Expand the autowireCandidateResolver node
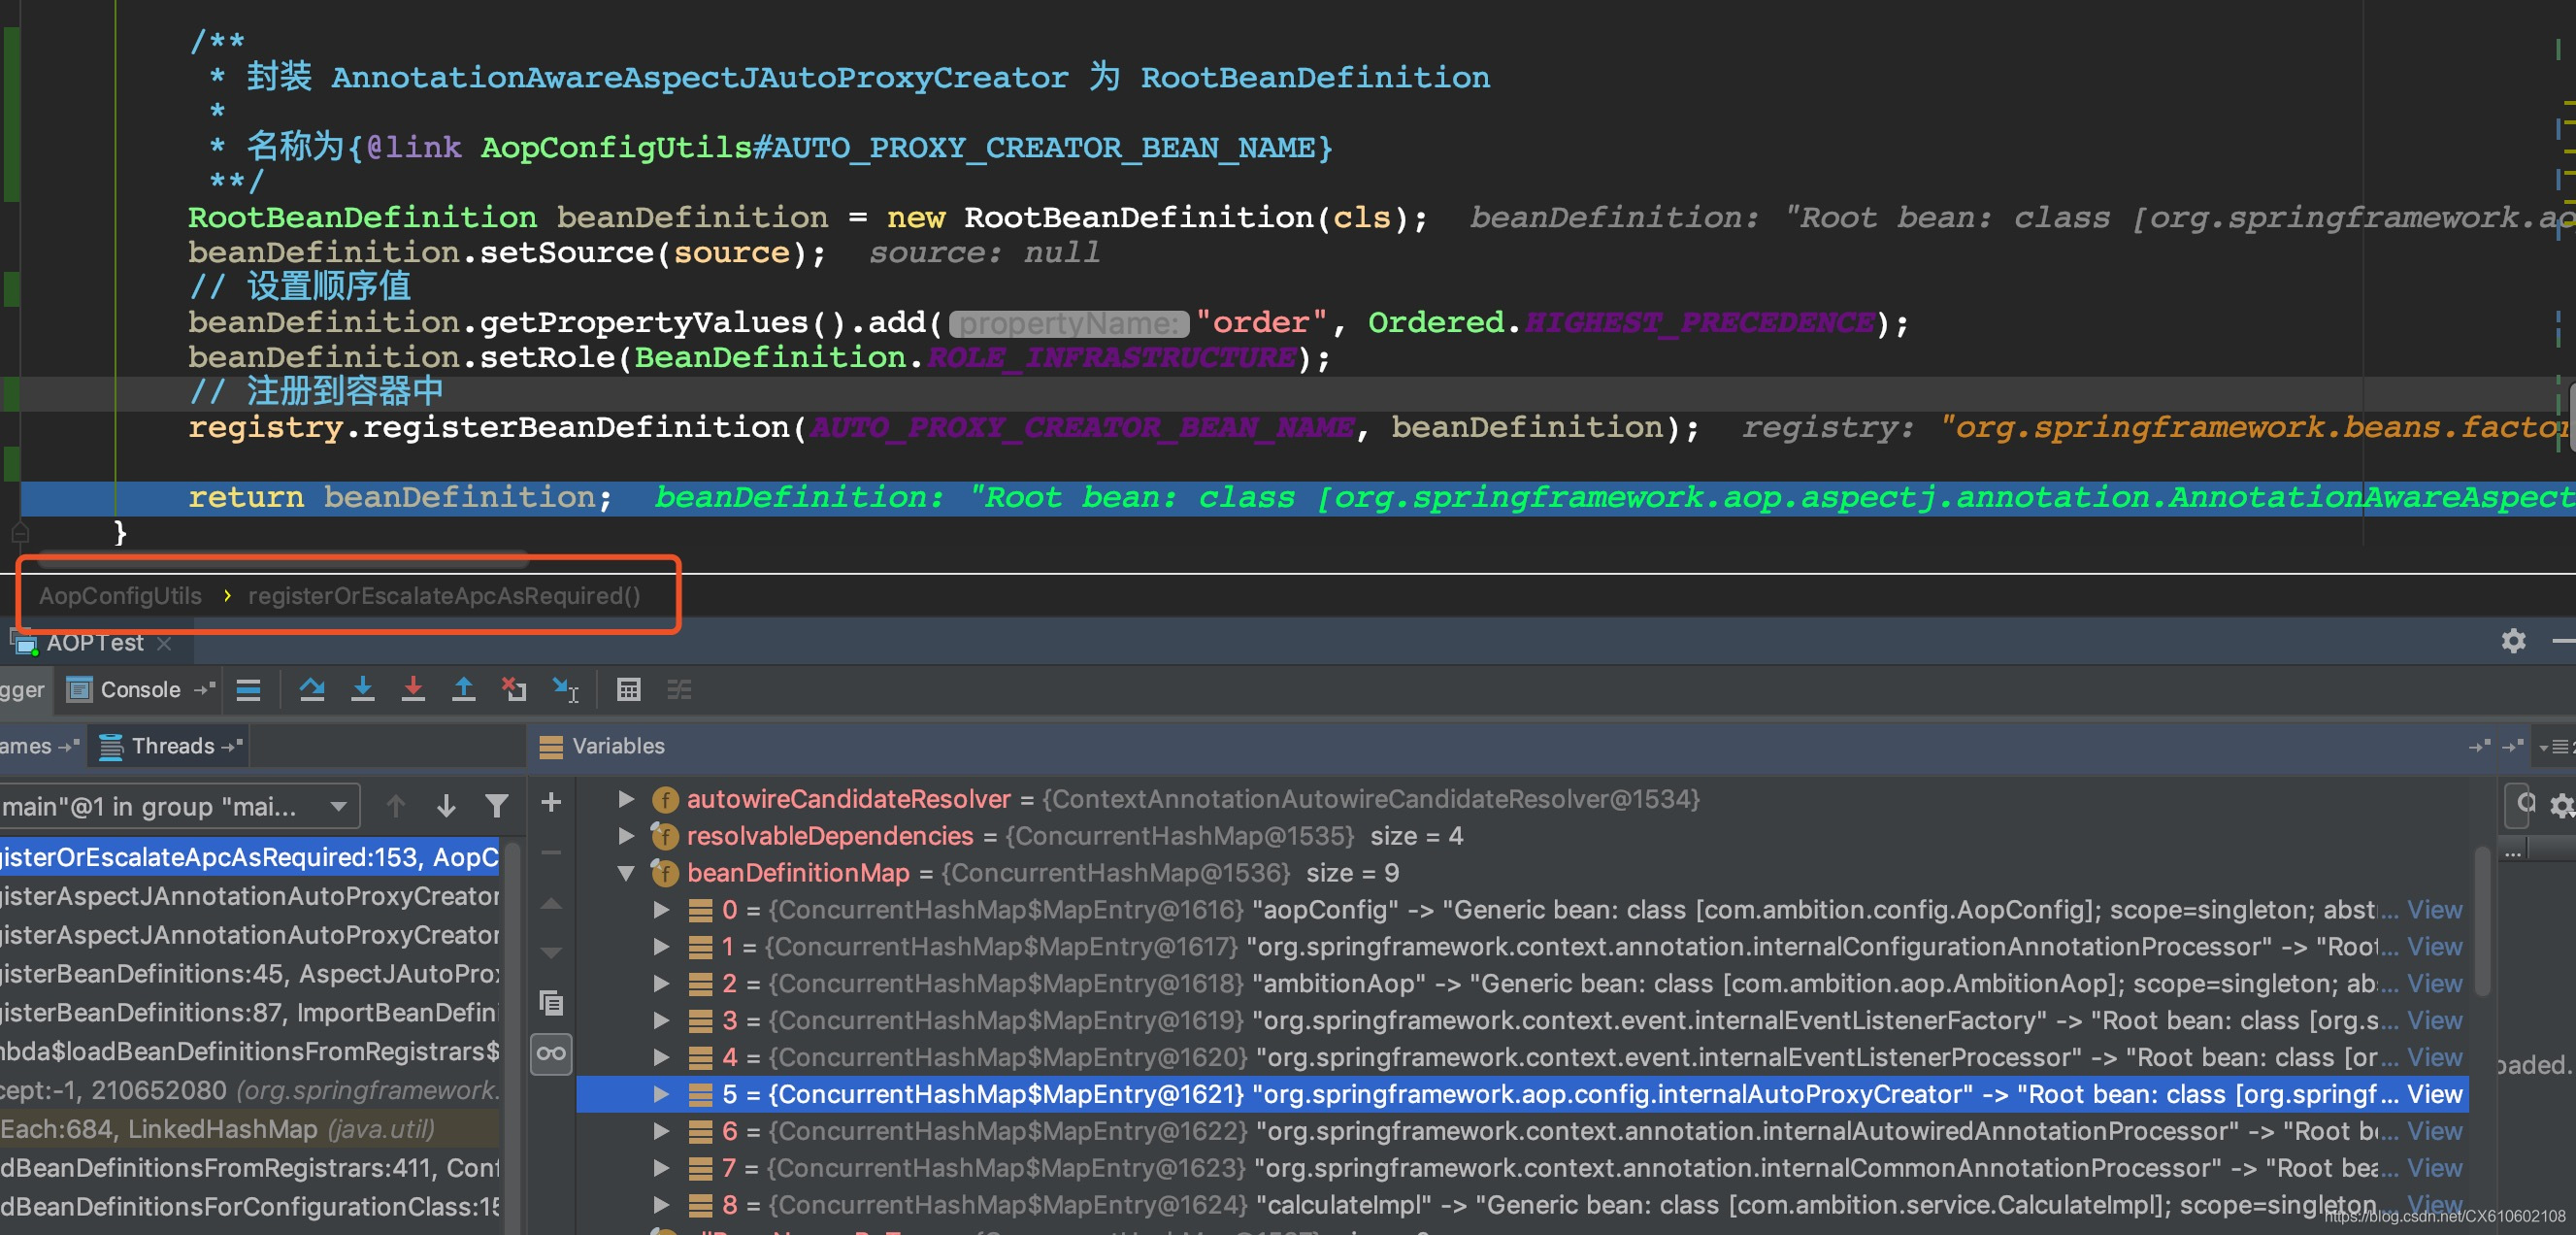This screenshot has height=1235, width=2576. (626, 798)
